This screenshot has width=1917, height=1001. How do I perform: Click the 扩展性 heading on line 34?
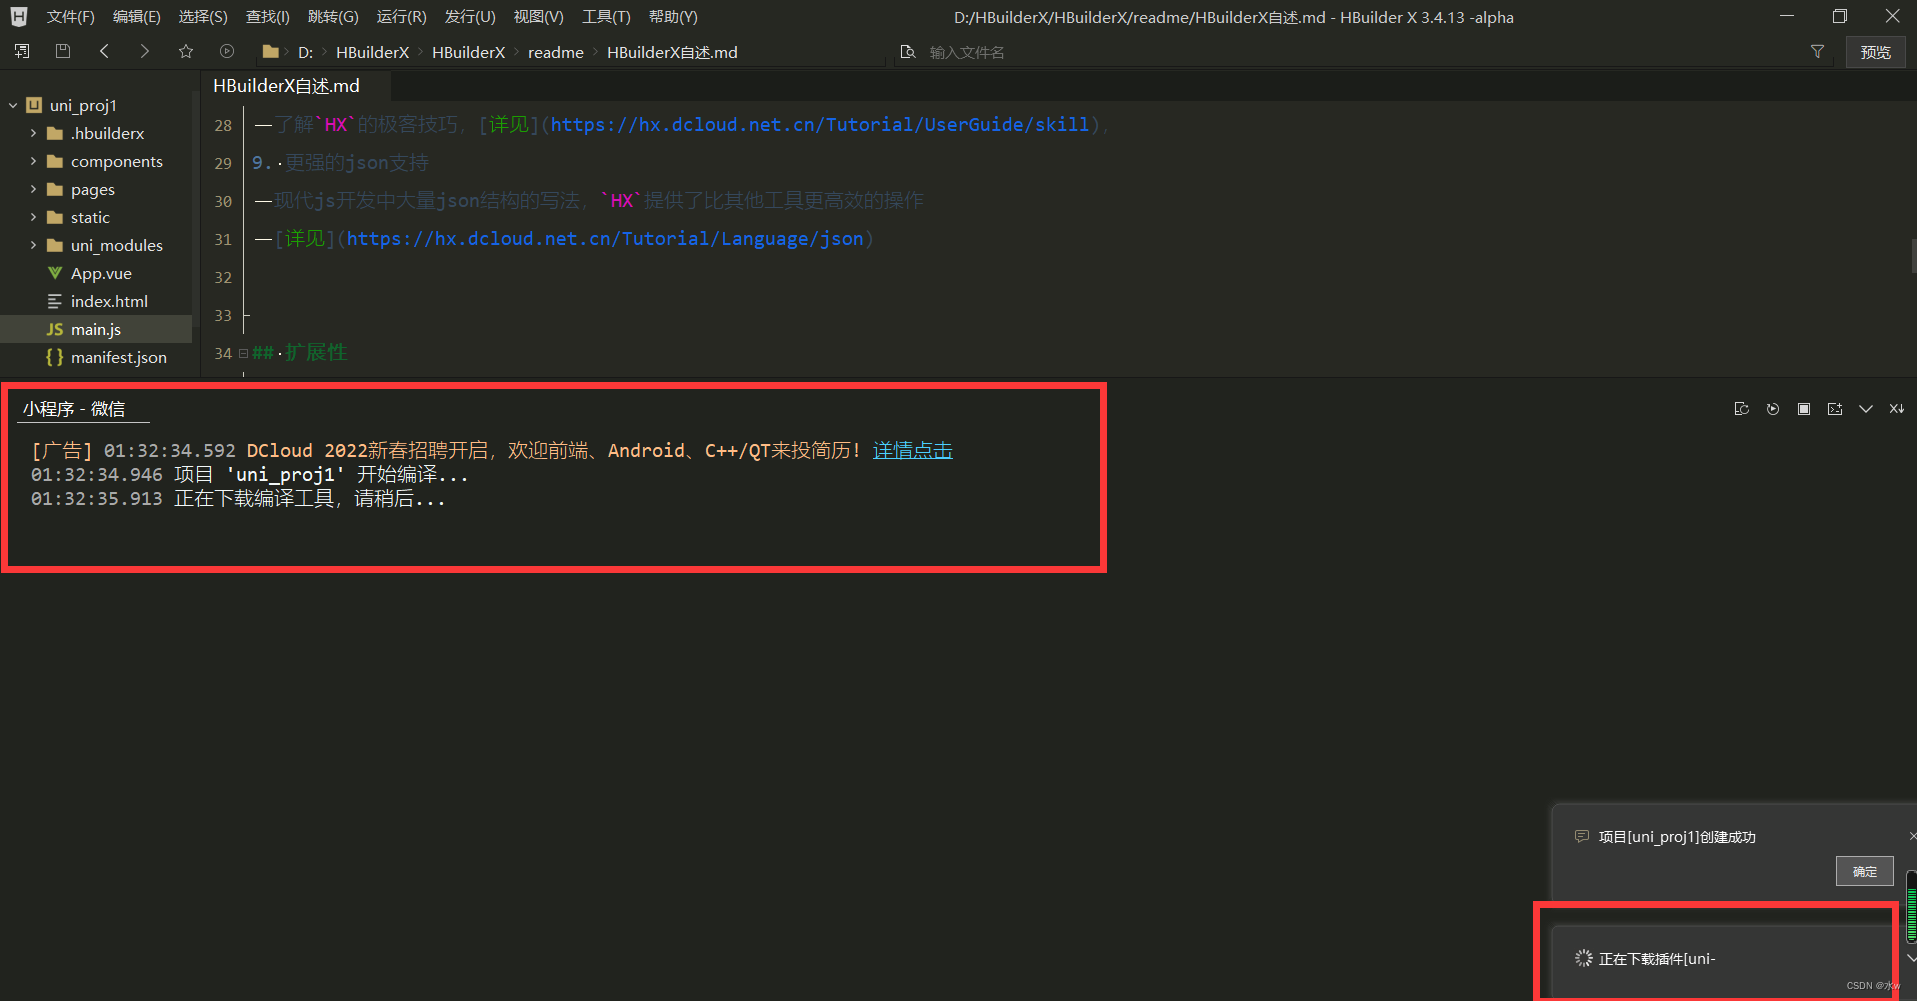tap(316, 352)
